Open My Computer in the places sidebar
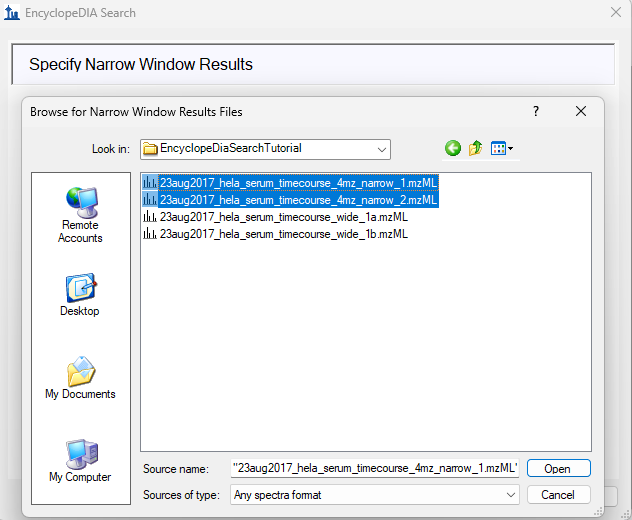 click(x=80, y=460)
